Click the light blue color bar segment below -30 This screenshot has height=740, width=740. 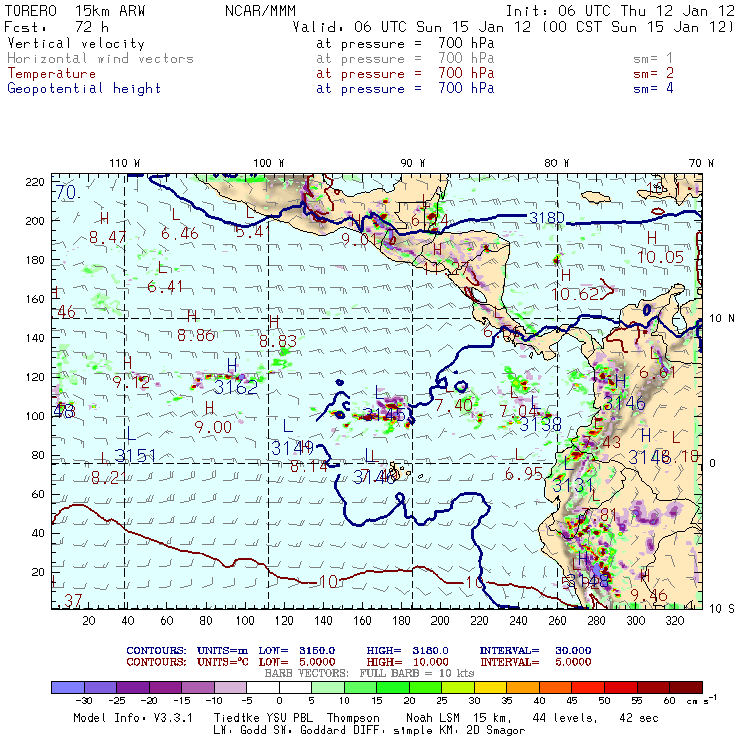click(x=68, y=688)
